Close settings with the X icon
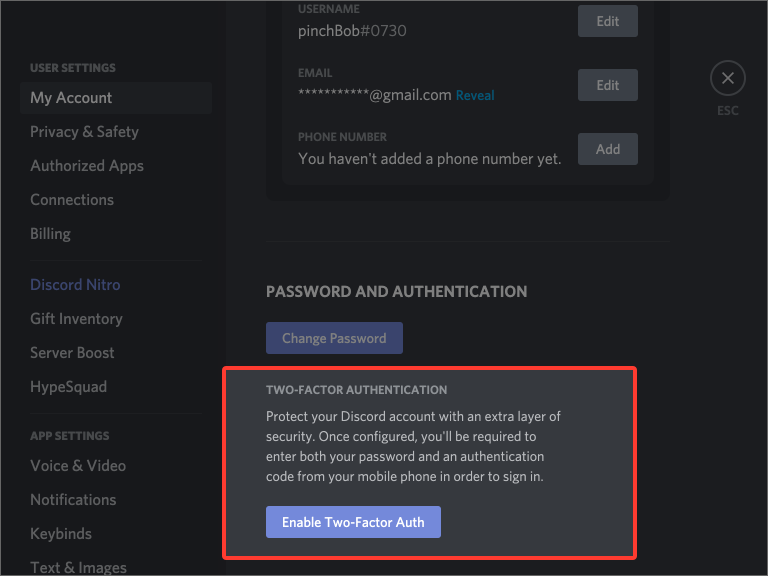Image resolution: width=768 pixels, height=576 pixels. point(727,78)
